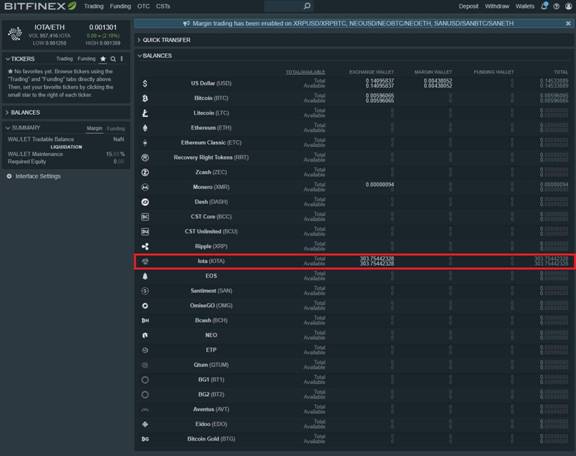
Task: Click the Bitcoin Gold icon
Action: [x=145, y=439]
